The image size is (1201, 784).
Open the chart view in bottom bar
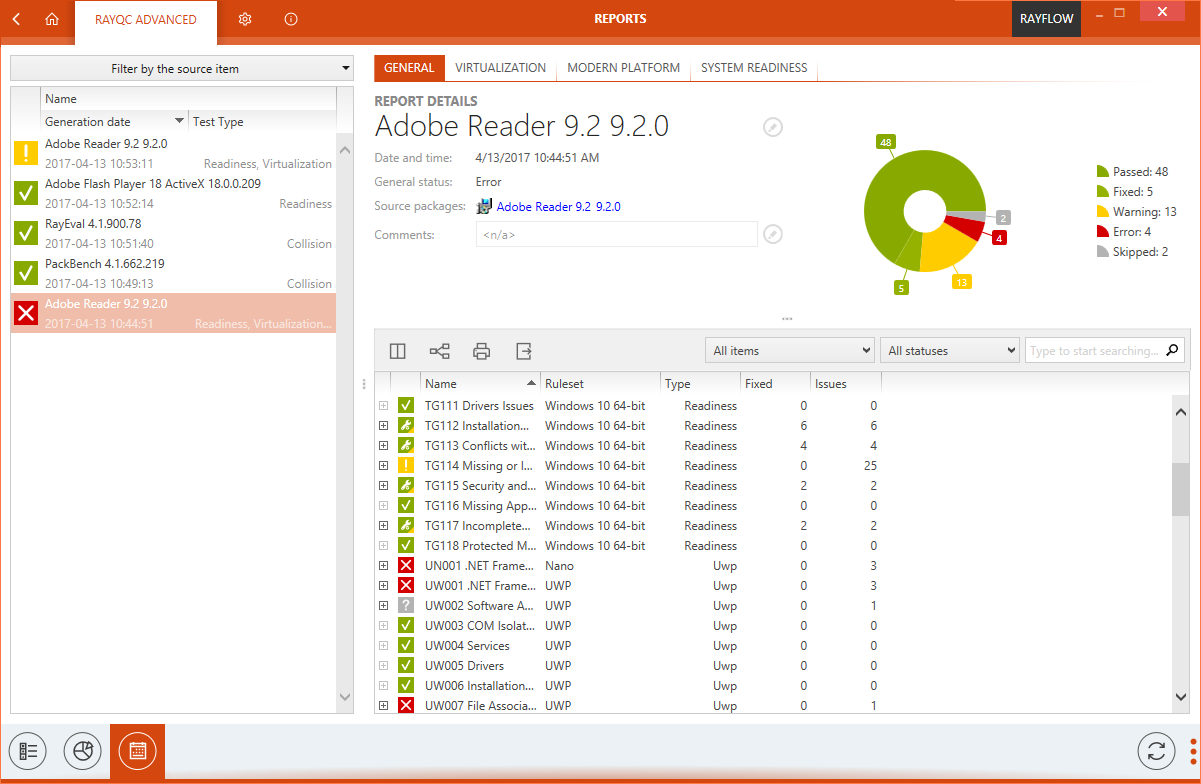point(83,752)
